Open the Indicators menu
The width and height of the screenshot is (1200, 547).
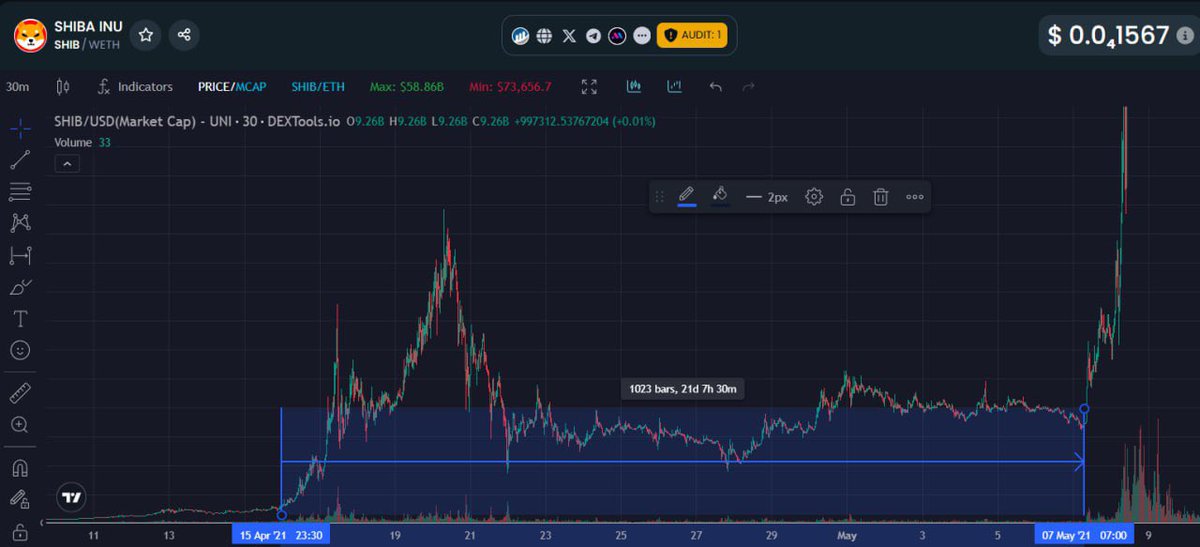pyautogui.click(x=135, y=87)
